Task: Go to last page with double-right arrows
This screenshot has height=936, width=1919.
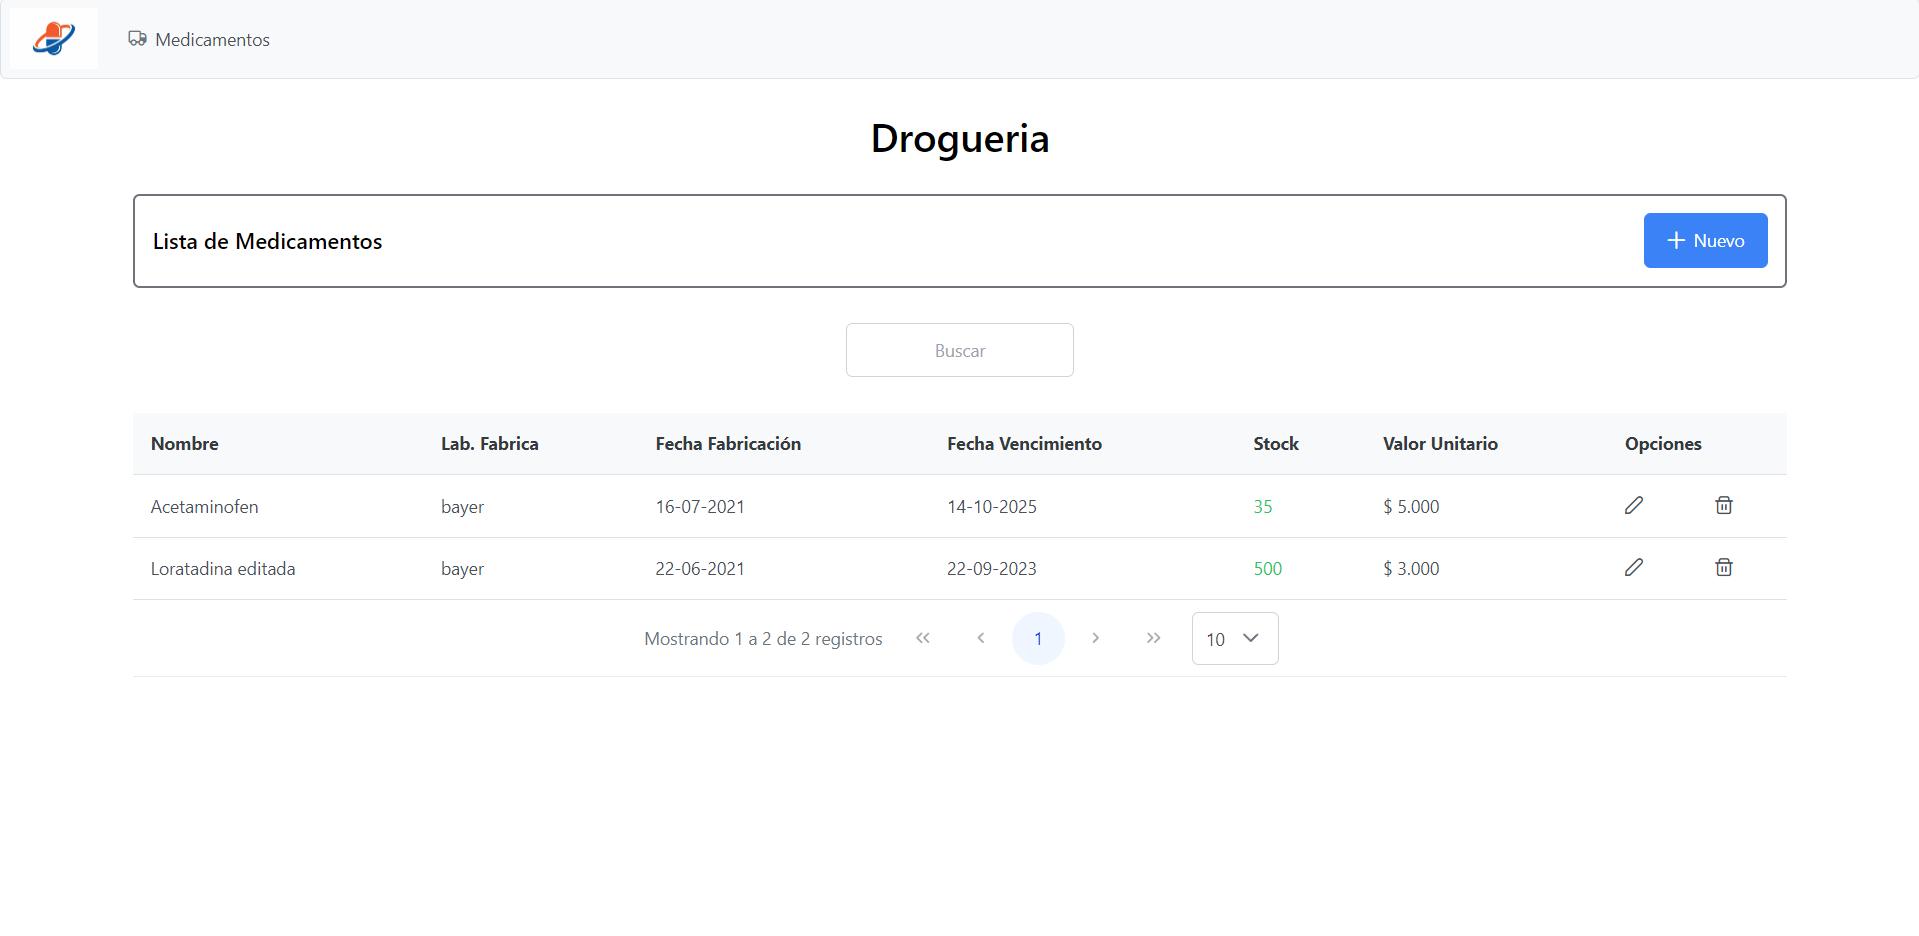Action: click(x=1153, y=638)
